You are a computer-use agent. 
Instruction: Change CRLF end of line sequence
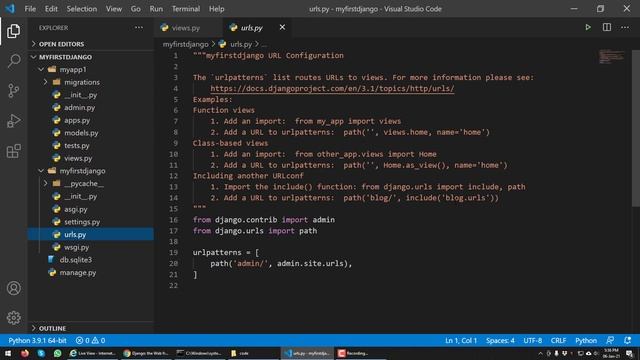coord(558,340)
